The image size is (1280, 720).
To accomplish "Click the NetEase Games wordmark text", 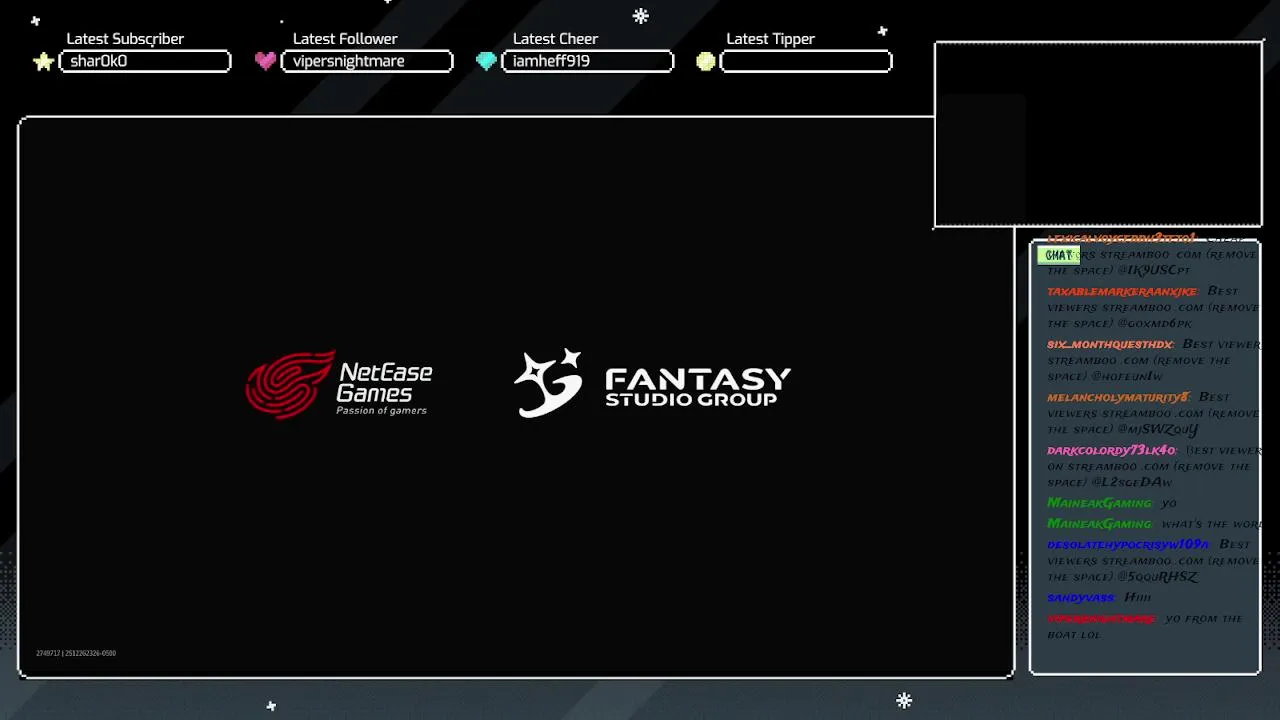I will (386, 382).
